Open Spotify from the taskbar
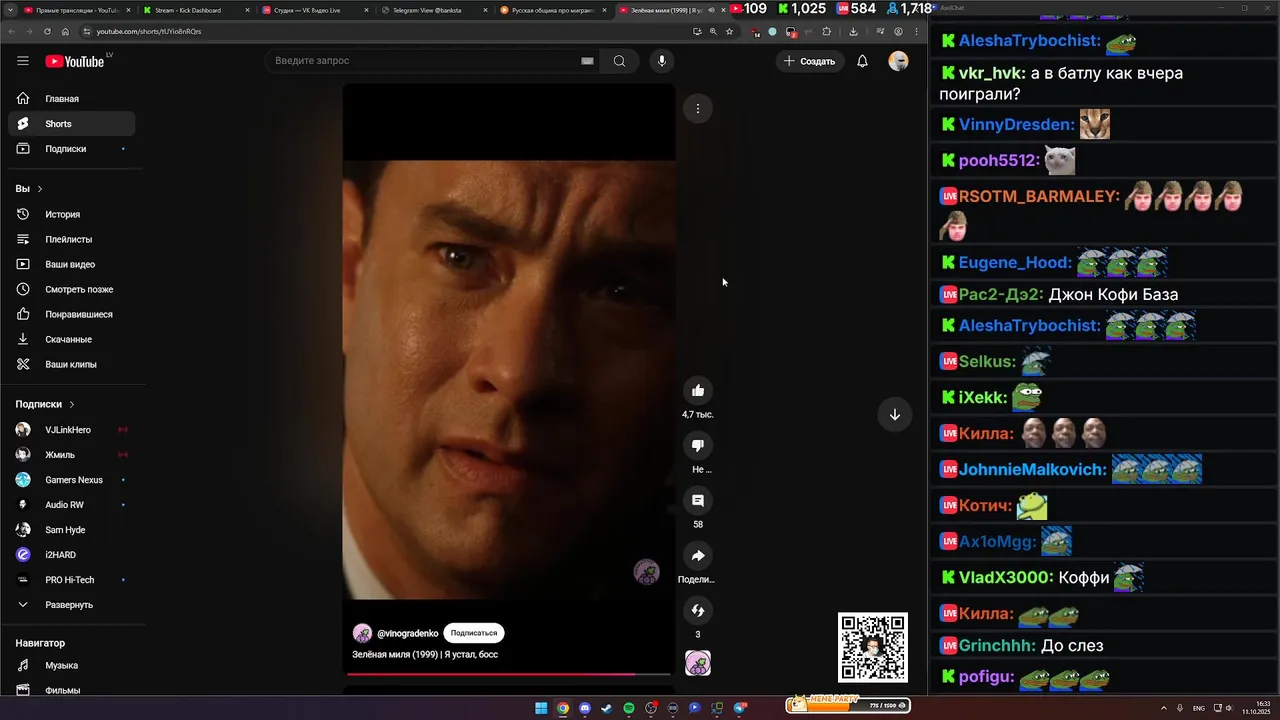 point(629,708)
